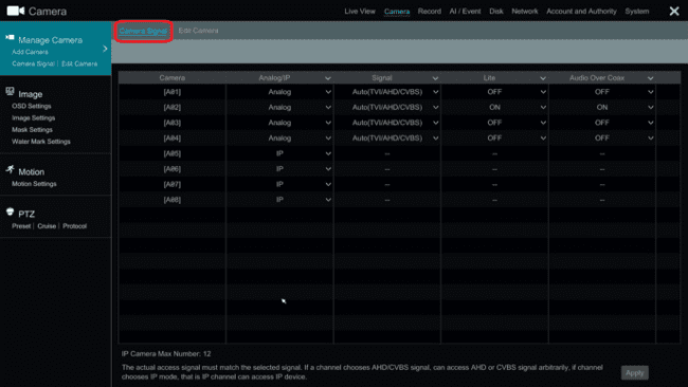The width and height of the screenshot is (688, 387).
Task: Open OSD Settings
Action: tap(32, 106)
